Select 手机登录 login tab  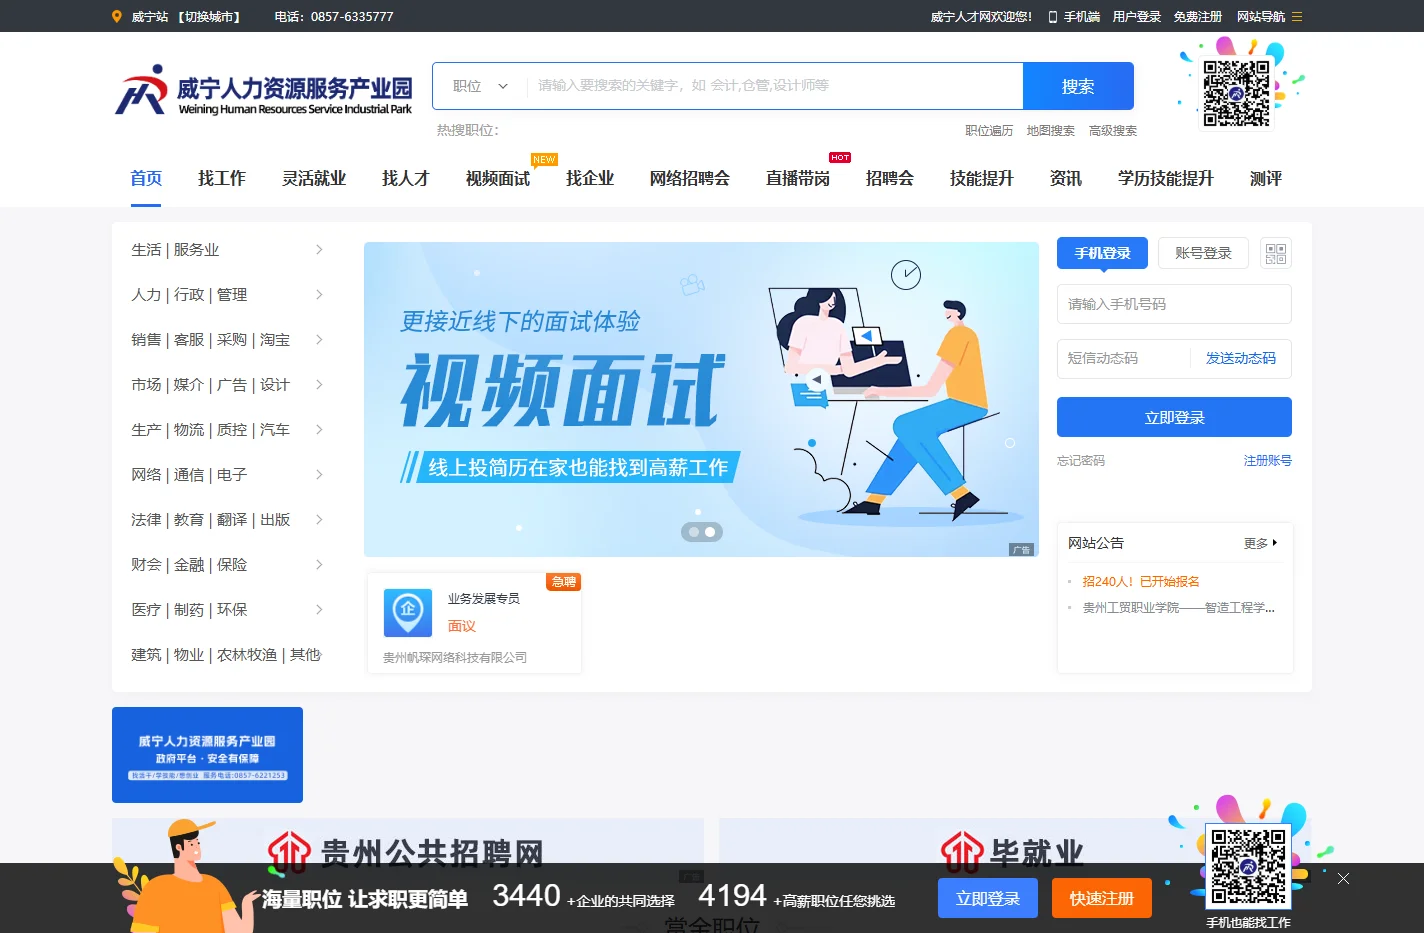coord(1103,253)
